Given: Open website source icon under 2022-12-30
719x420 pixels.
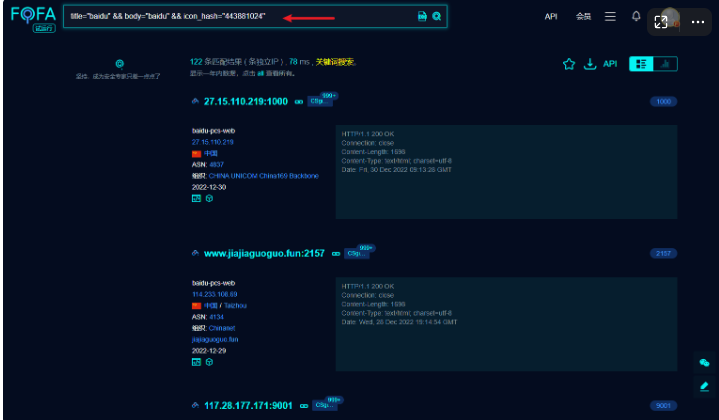Looking at the screenshot, I should 196,199.
